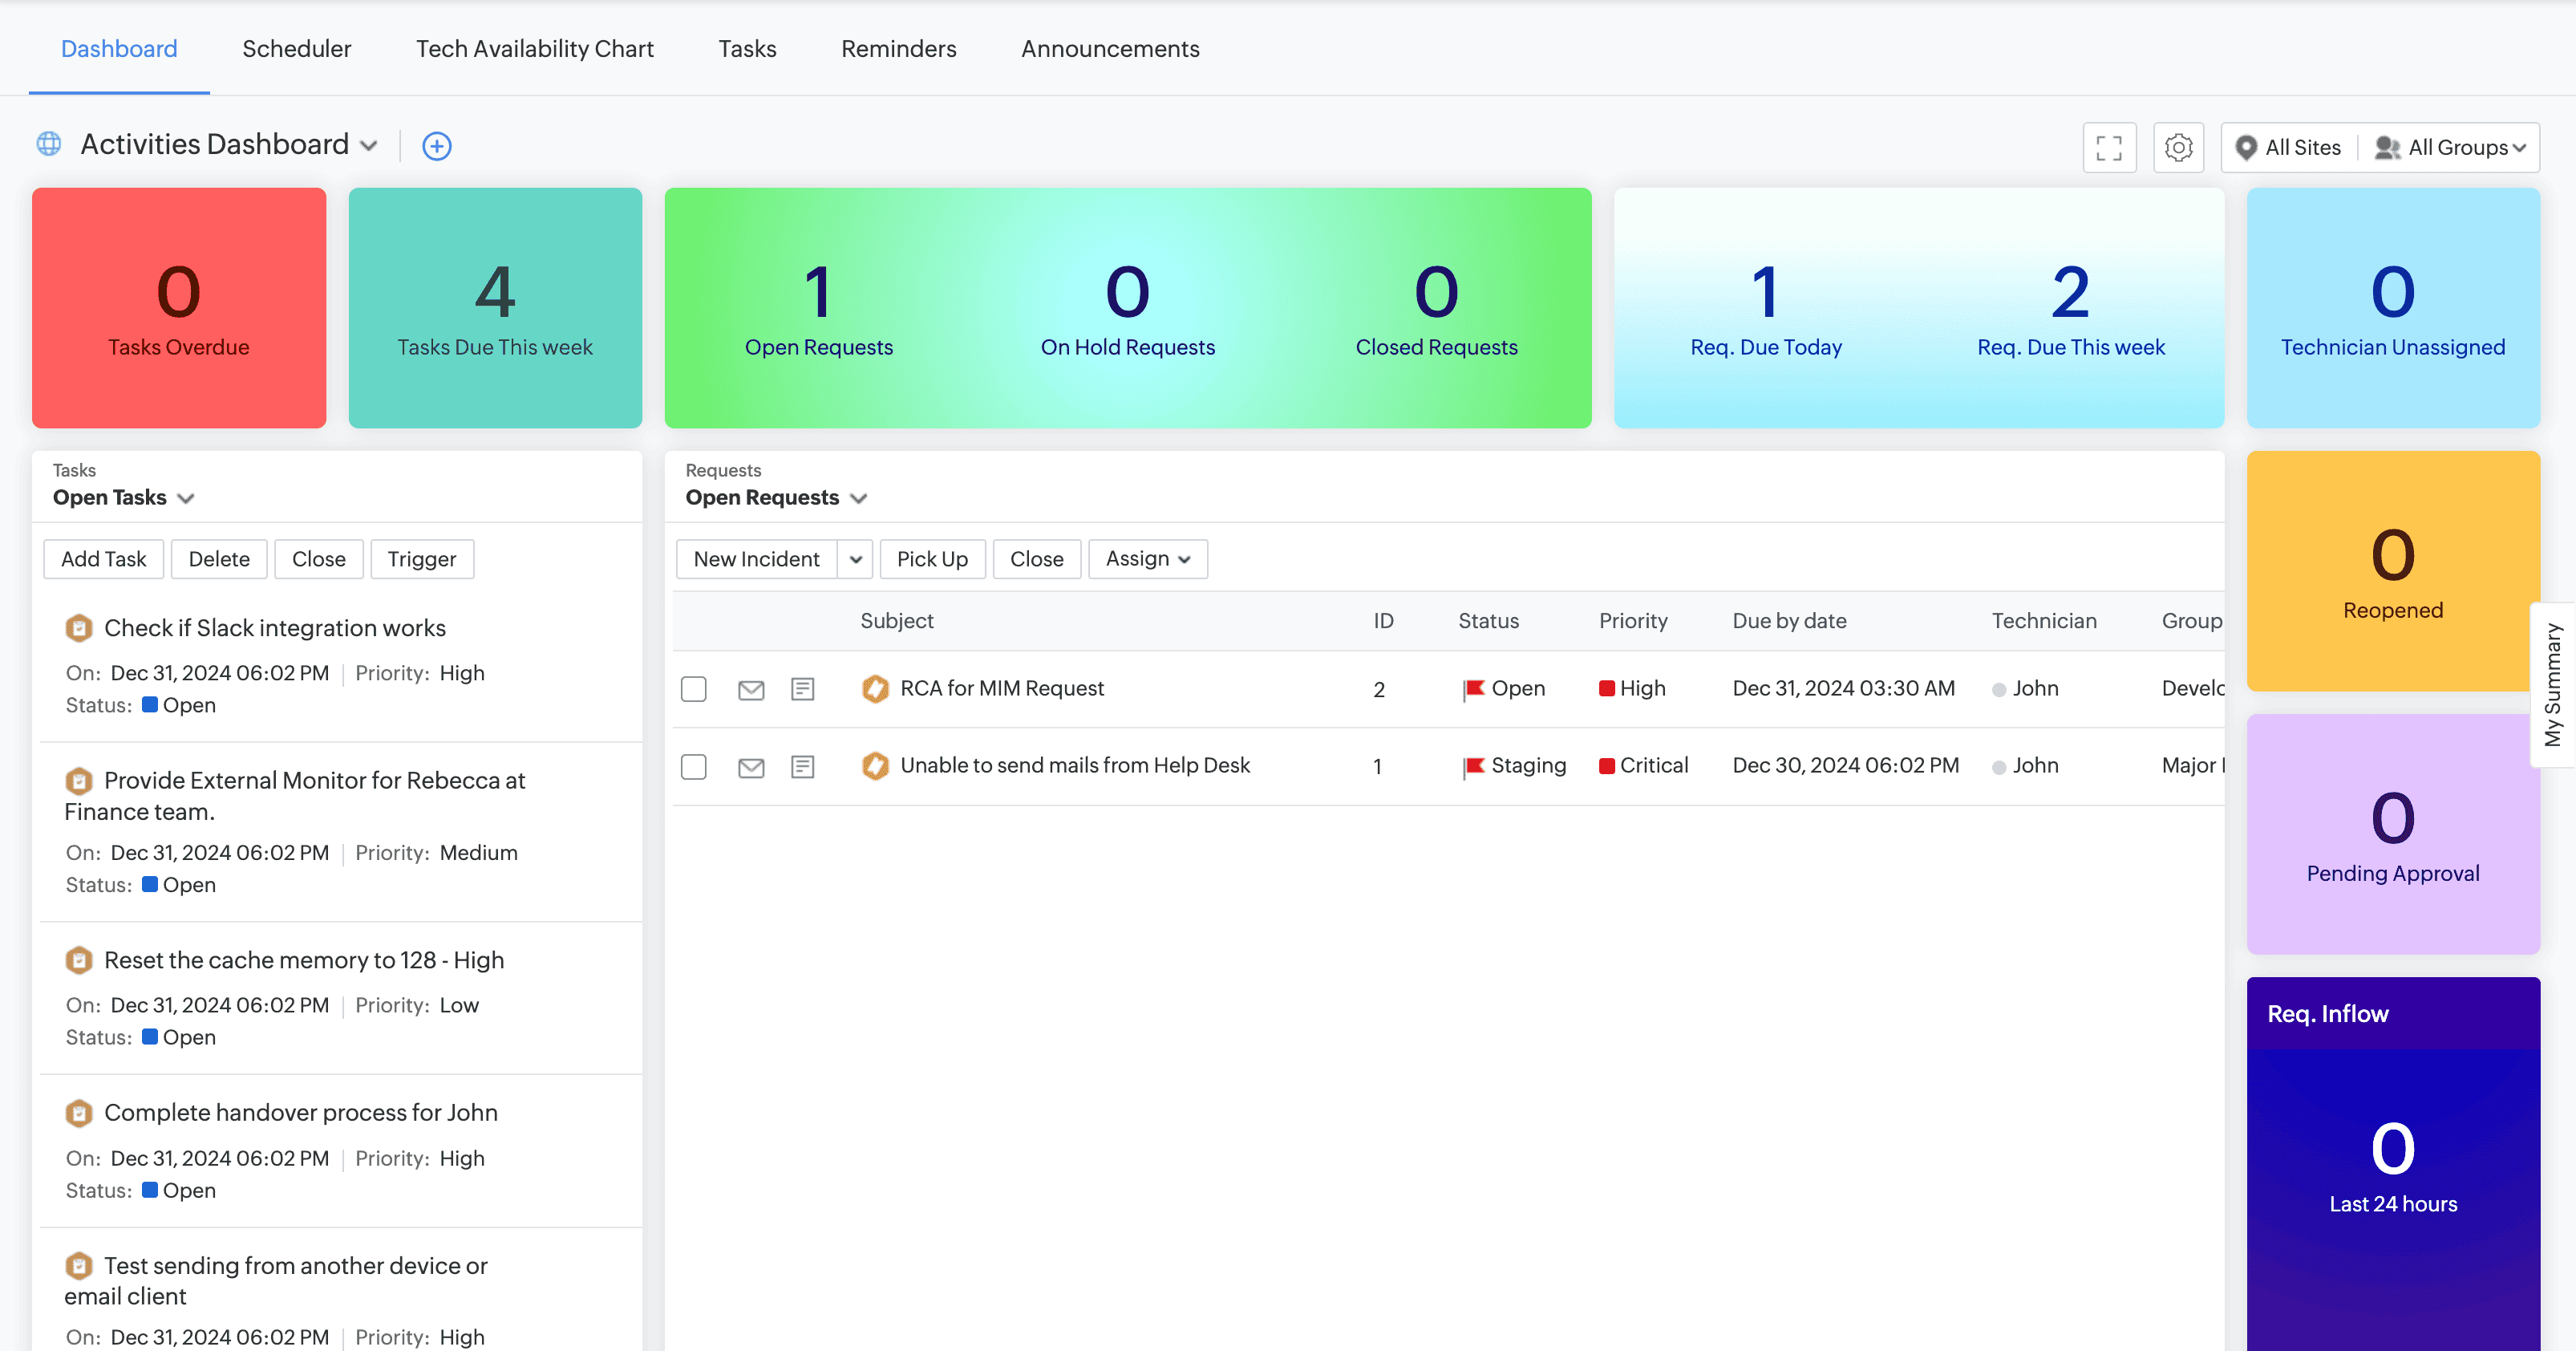Expand the Open Tasks filter dropdown
The height and width of the screenshot is (1351, 2576).
[186, 498]
